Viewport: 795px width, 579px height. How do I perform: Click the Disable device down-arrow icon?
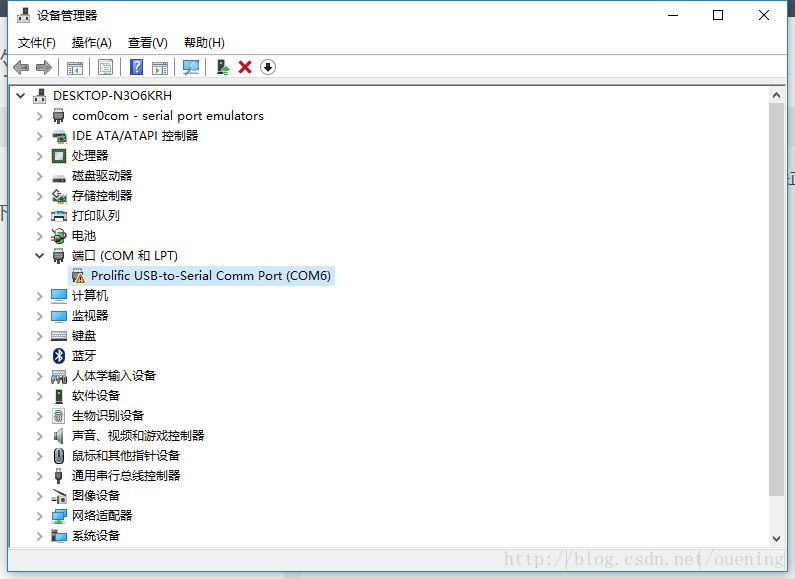(x=268, y=67)
